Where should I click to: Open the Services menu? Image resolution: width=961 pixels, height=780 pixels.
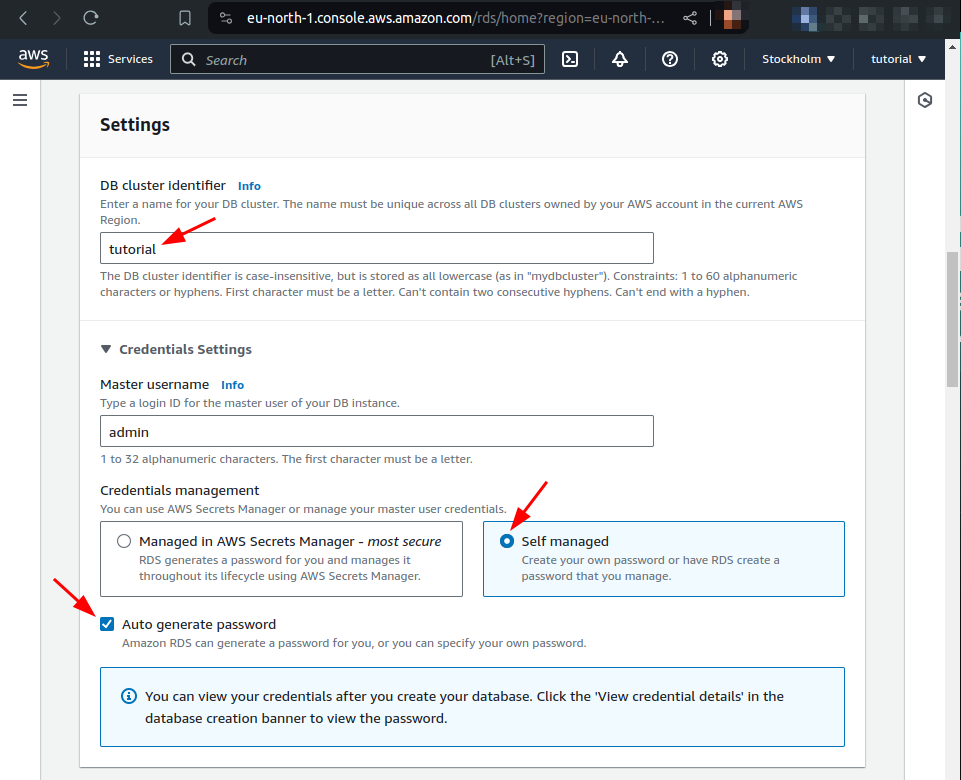pos(117,59)
